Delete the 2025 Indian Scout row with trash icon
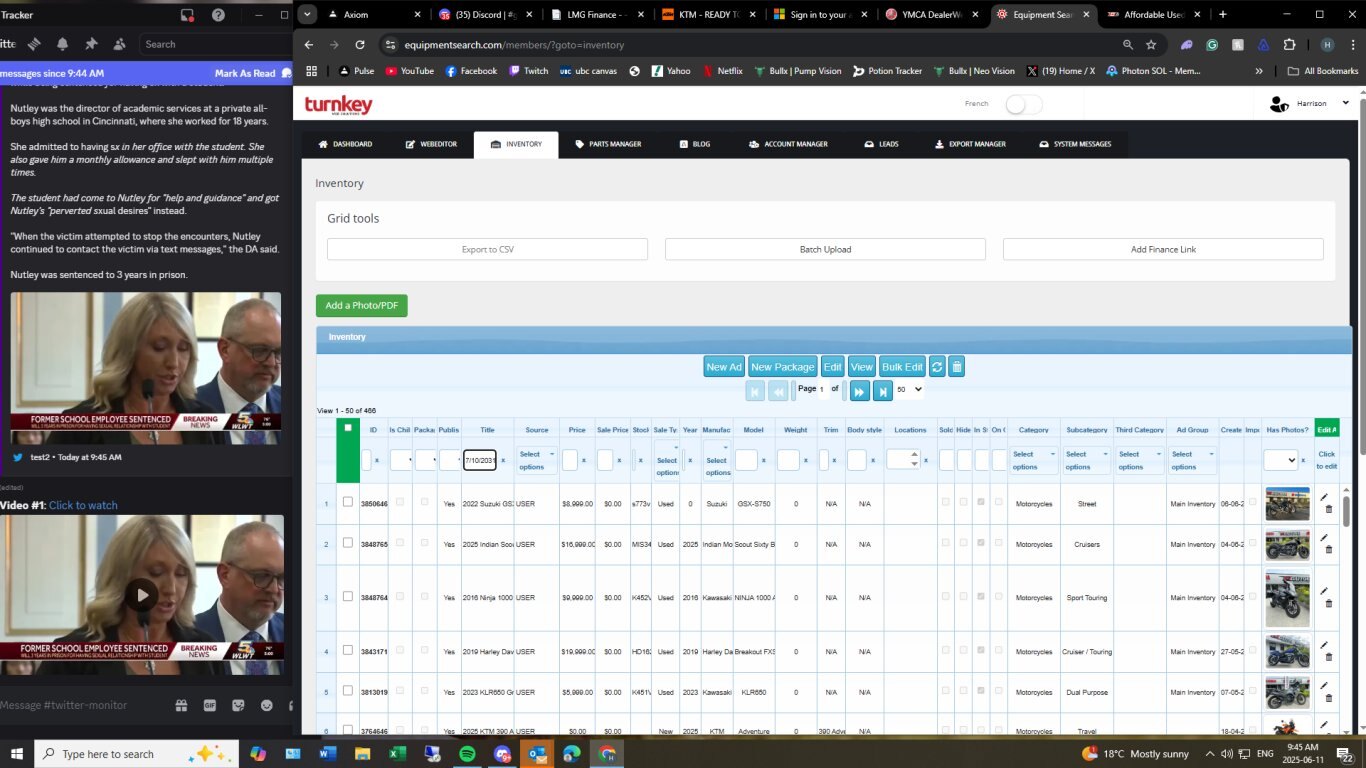 [x=1328, y=550]
